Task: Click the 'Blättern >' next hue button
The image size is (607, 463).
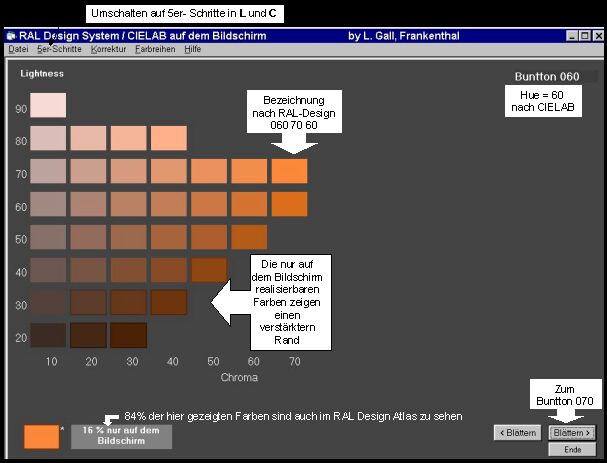Action: coord(573,433)
